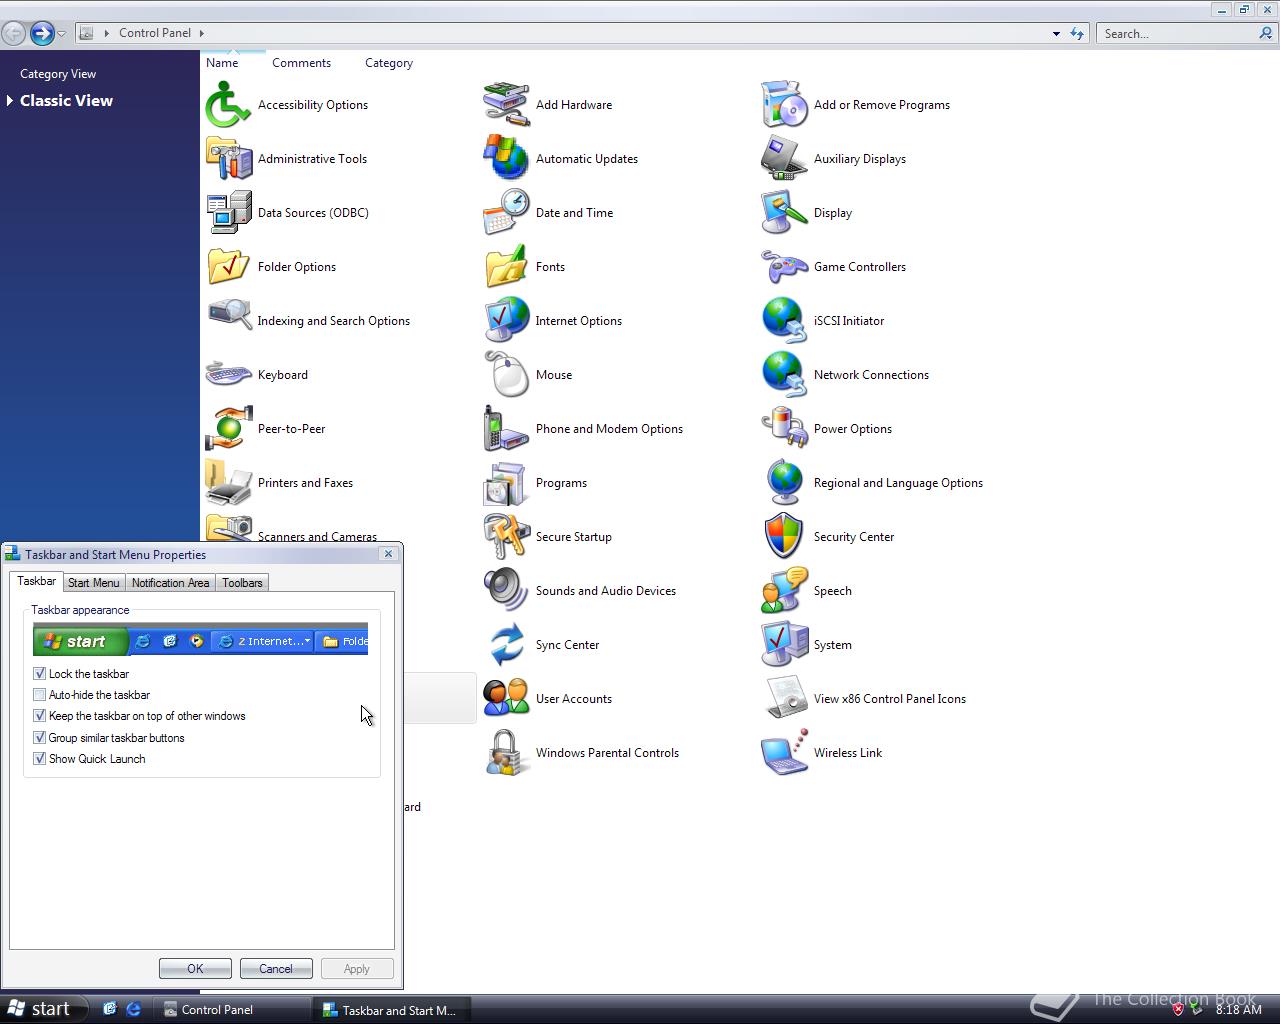
Task: Uncheck Show Quick Launch
Action: [40, 759]
